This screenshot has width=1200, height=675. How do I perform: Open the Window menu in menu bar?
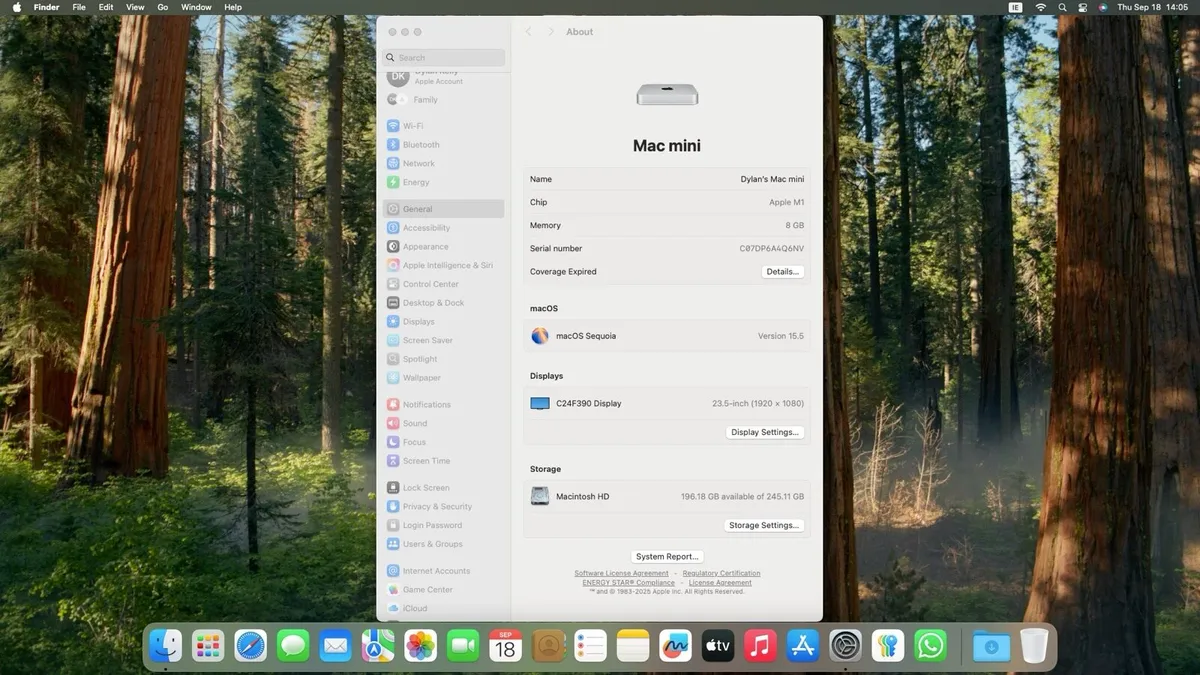pyautogui.click(x=196, y=7)
